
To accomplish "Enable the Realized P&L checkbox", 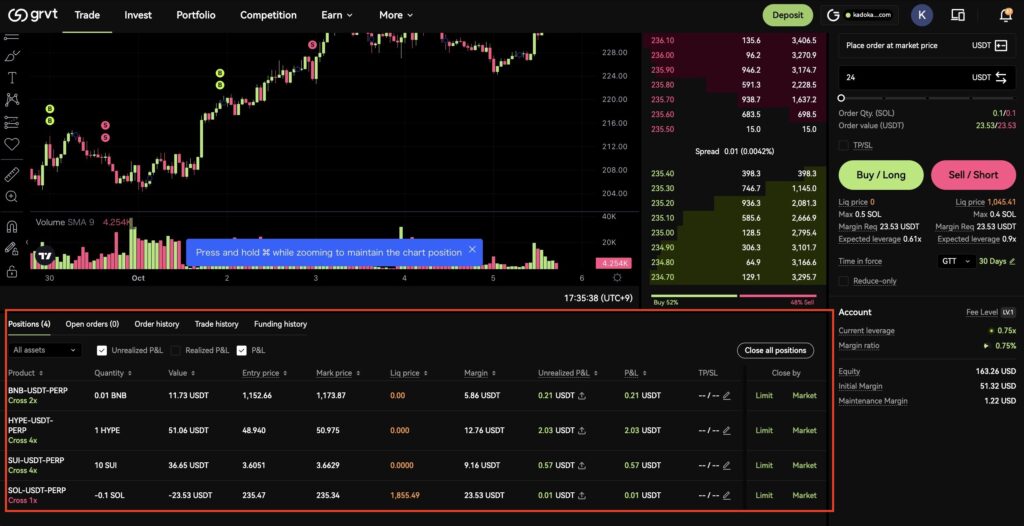I will 176,350.
